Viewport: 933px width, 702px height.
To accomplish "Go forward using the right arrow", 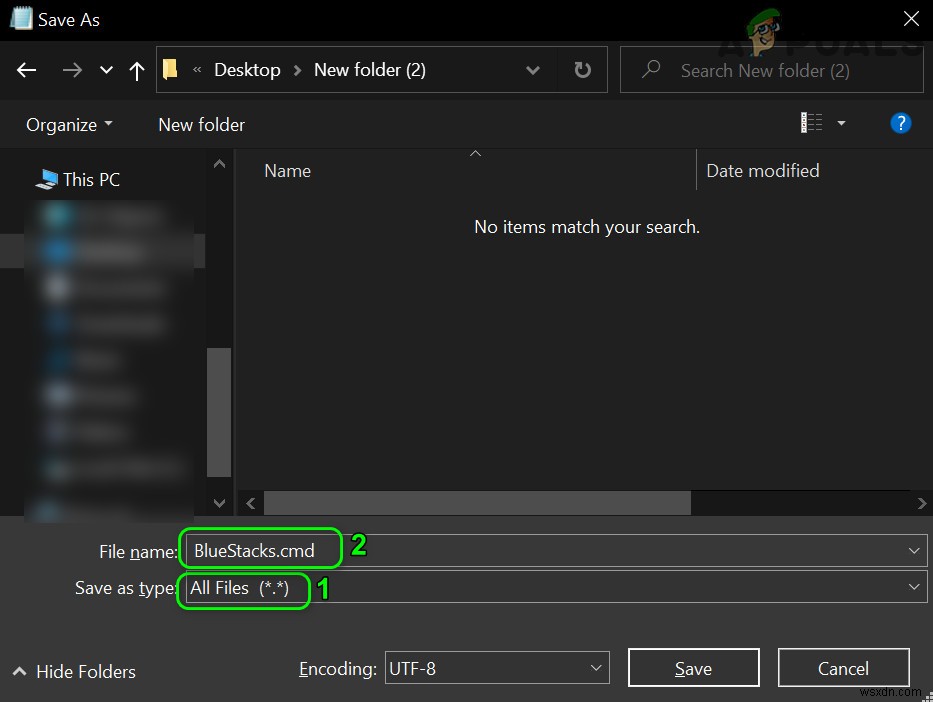I will (72, 70).
